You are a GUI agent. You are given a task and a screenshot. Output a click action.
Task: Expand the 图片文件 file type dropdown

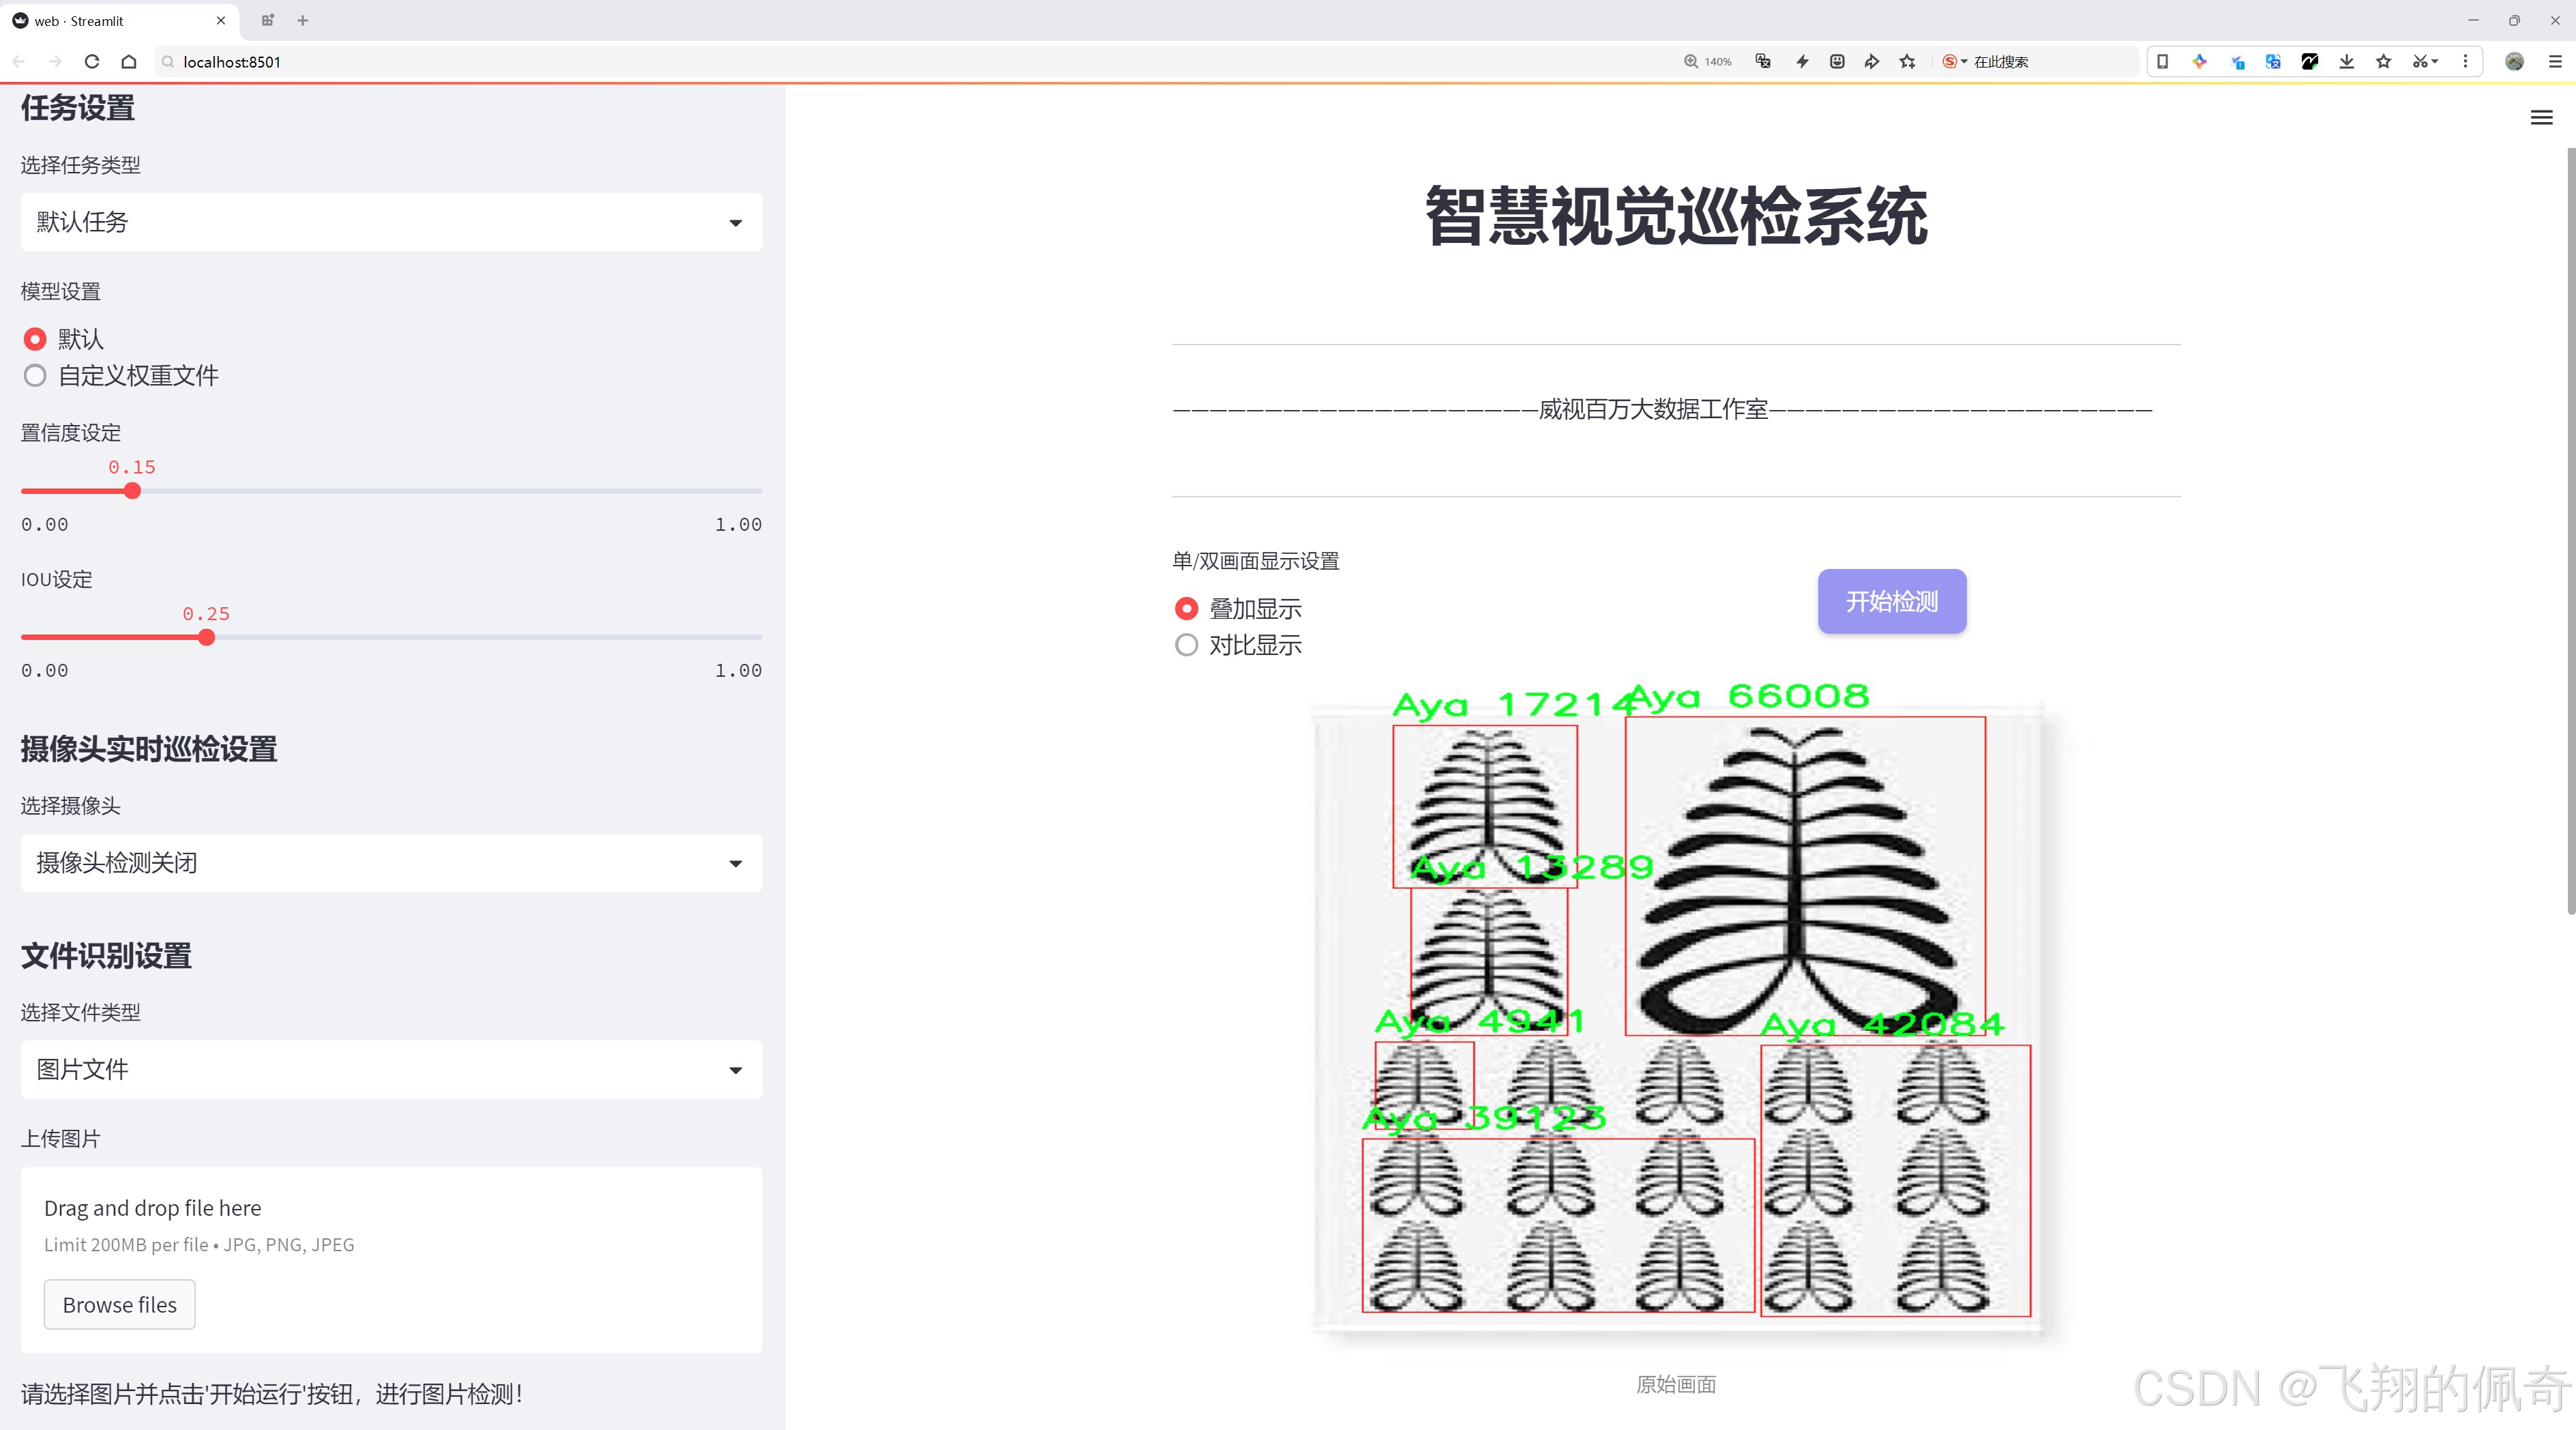391,1069
